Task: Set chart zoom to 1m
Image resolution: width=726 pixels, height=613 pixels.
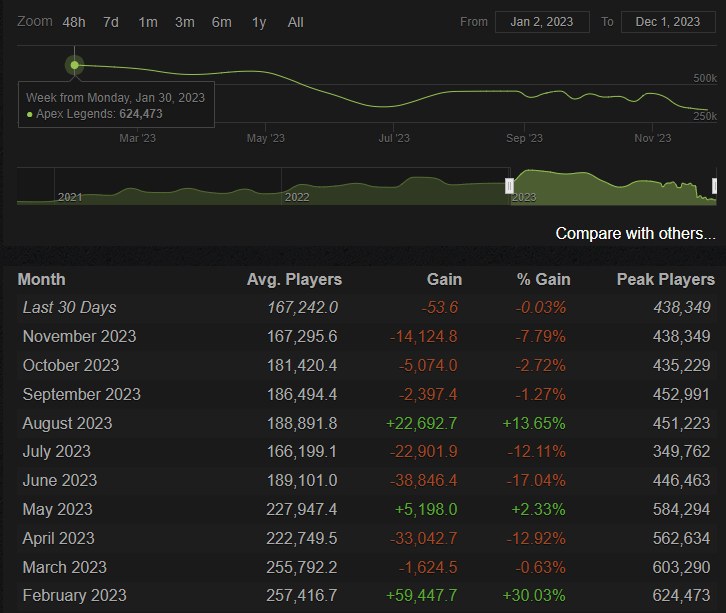Action: click(148, 22)
